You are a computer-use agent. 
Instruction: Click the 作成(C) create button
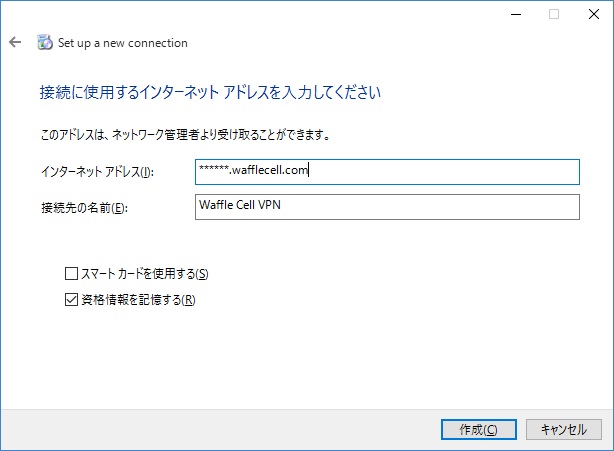tap(479, 429)
